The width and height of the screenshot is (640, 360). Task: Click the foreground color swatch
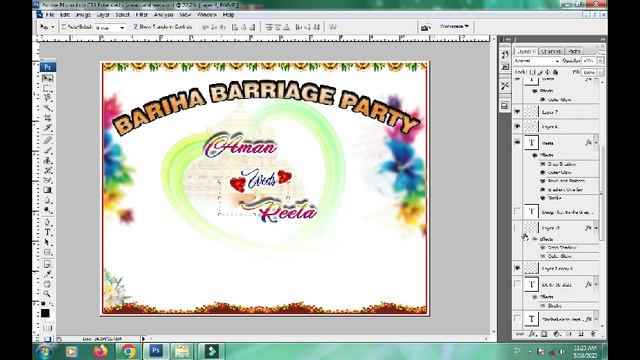point(45,313)
